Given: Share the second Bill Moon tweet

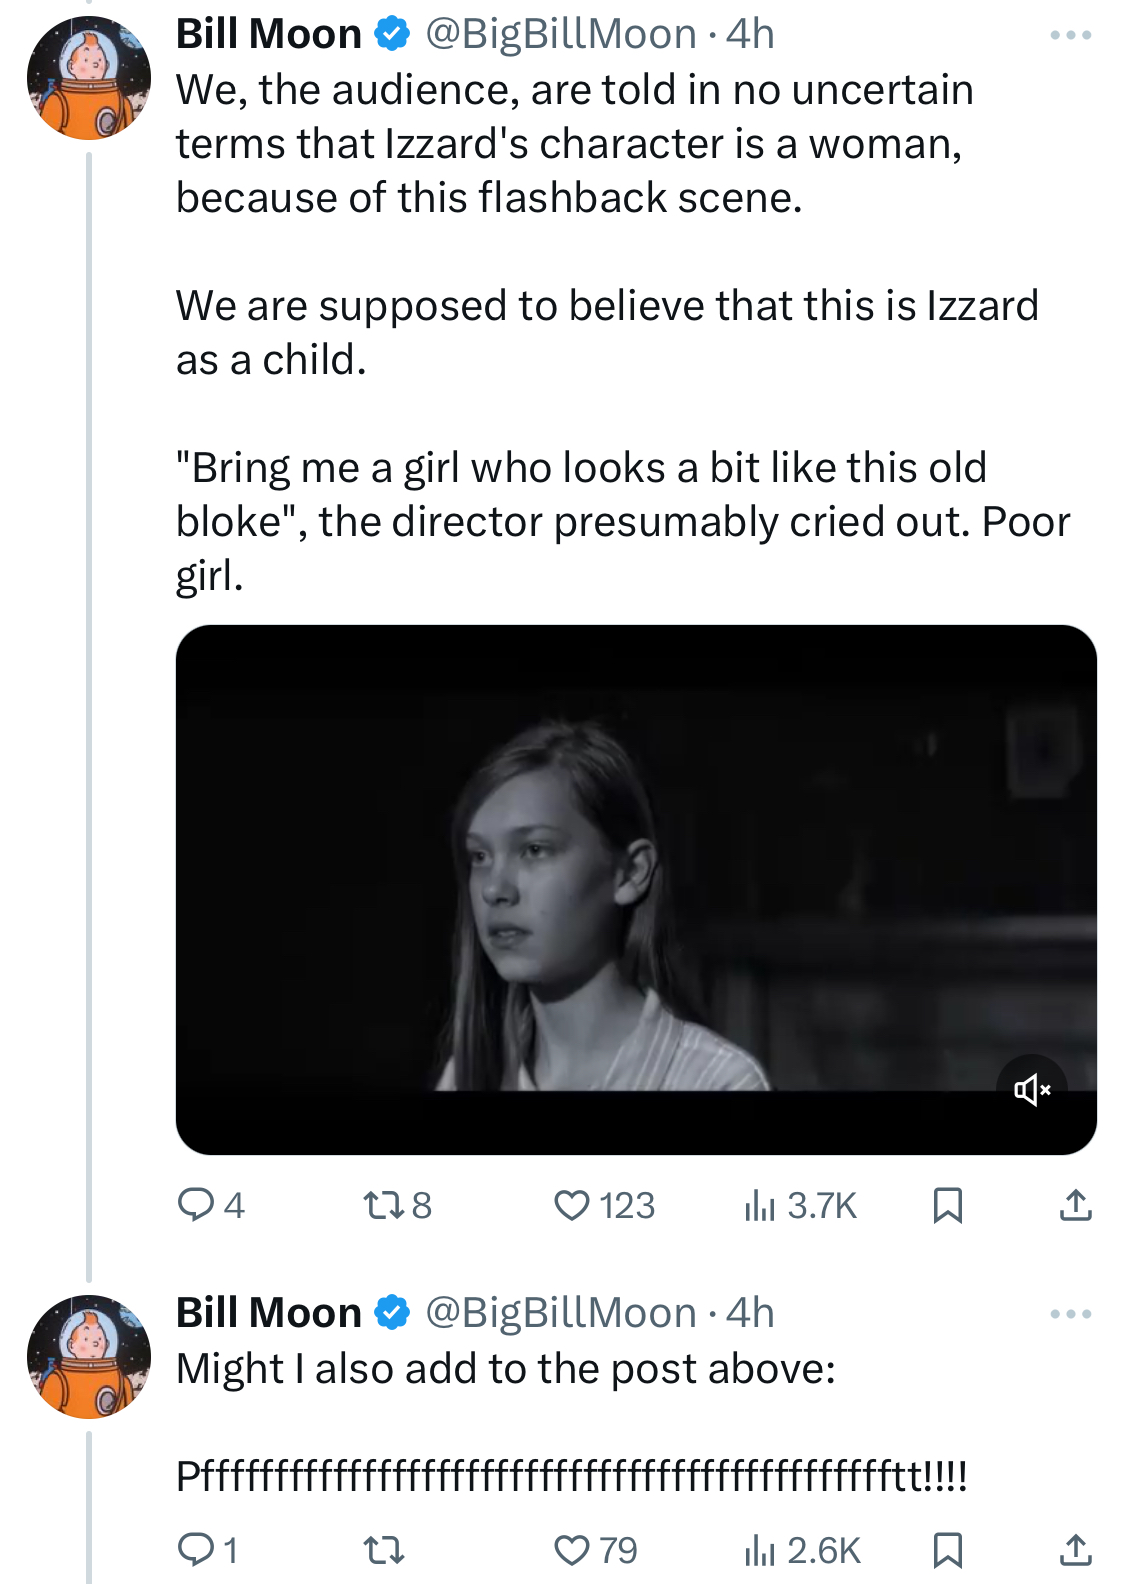Looking at the screenshot, I should click(x=1075, y=1550).
